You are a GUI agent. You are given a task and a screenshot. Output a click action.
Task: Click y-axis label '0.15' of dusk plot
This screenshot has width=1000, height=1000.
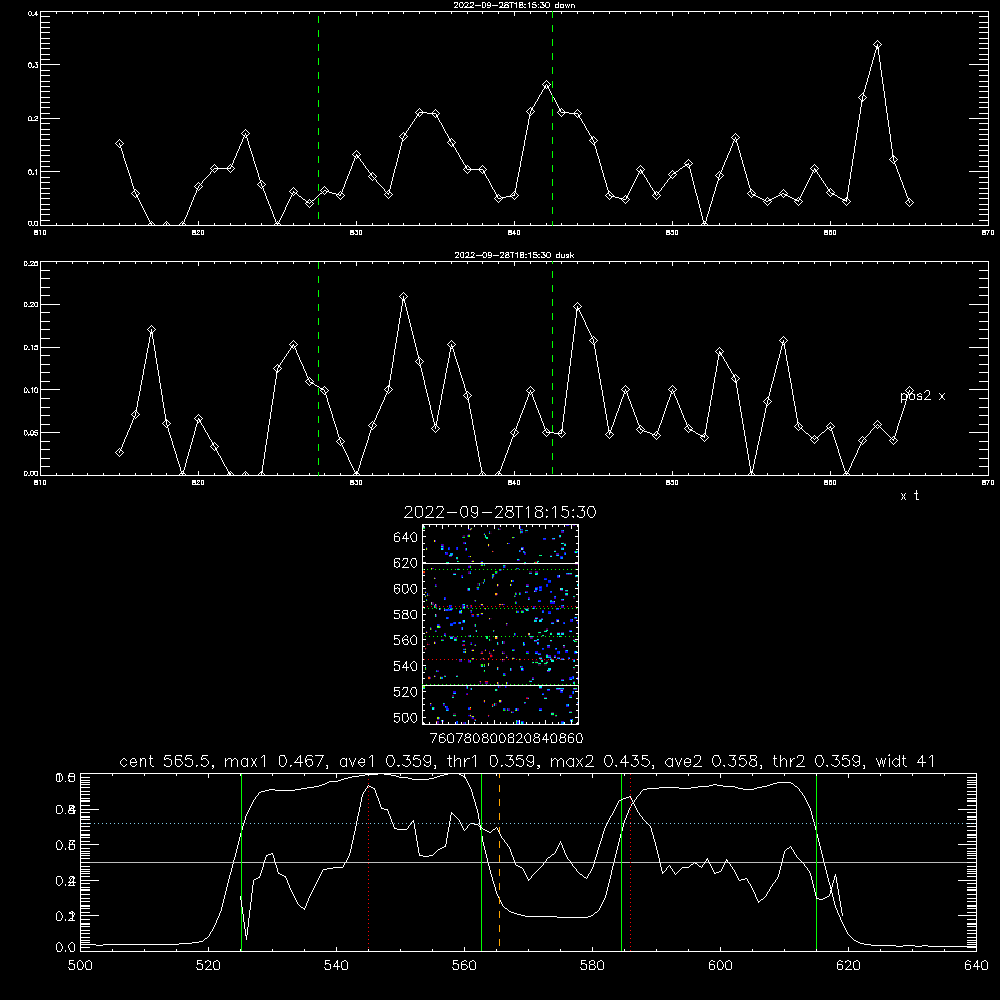point(31,348)
